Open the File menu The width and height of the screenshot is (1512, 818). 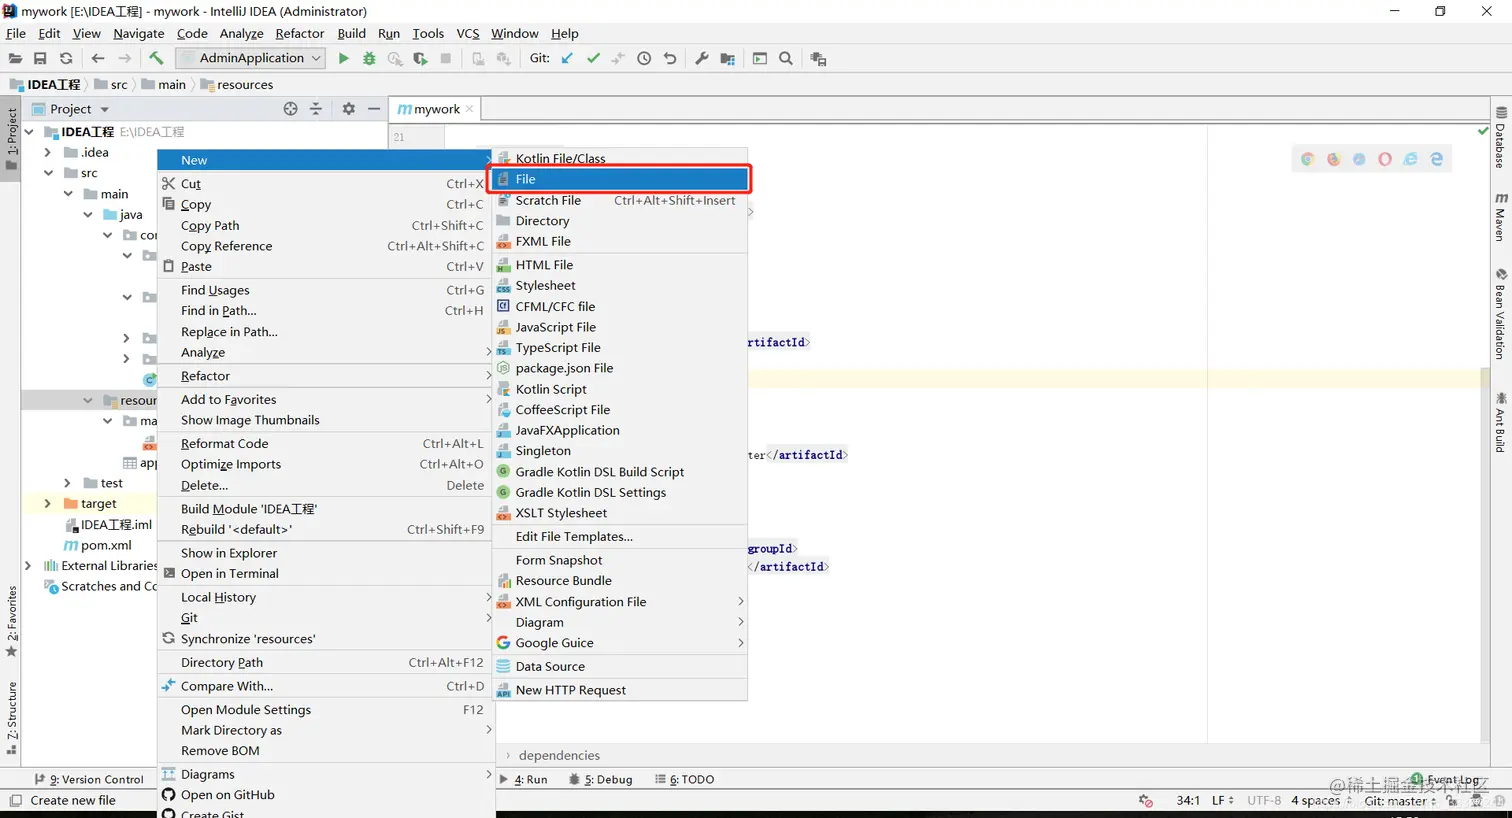(16, 33)
